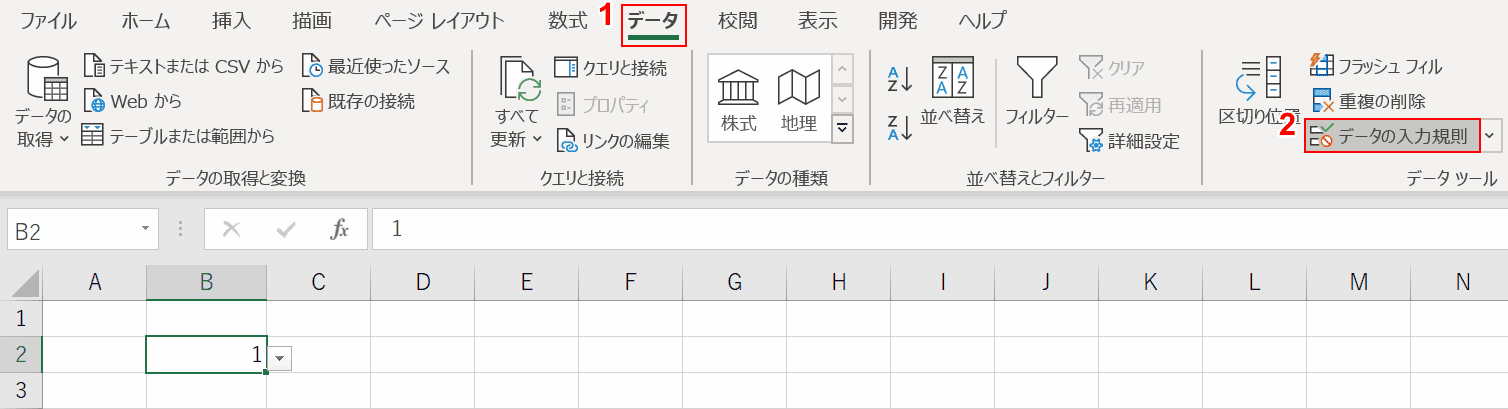Viewport: 1508px width, 409px height.
Task: Expand Data Validation dropdown arrow
Action: (x=1491, y=135)
